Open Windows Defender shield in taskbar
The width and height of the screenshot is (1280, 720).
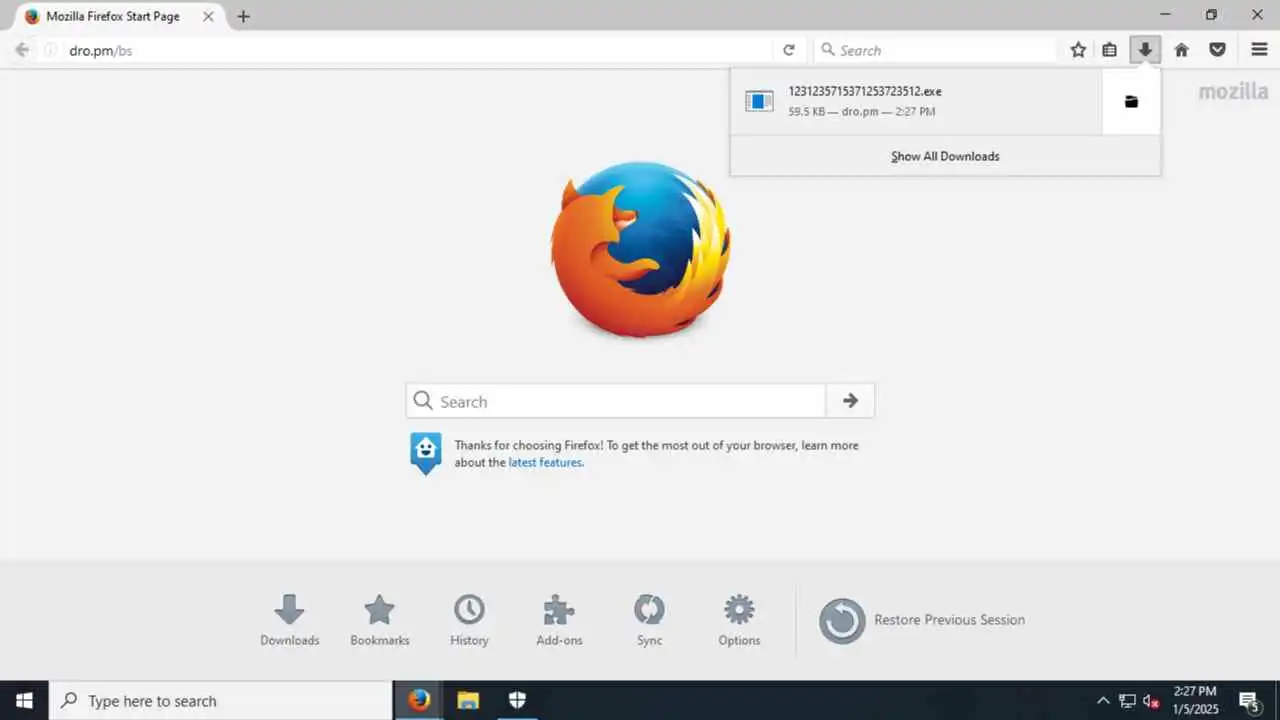[x=517, y=701]
